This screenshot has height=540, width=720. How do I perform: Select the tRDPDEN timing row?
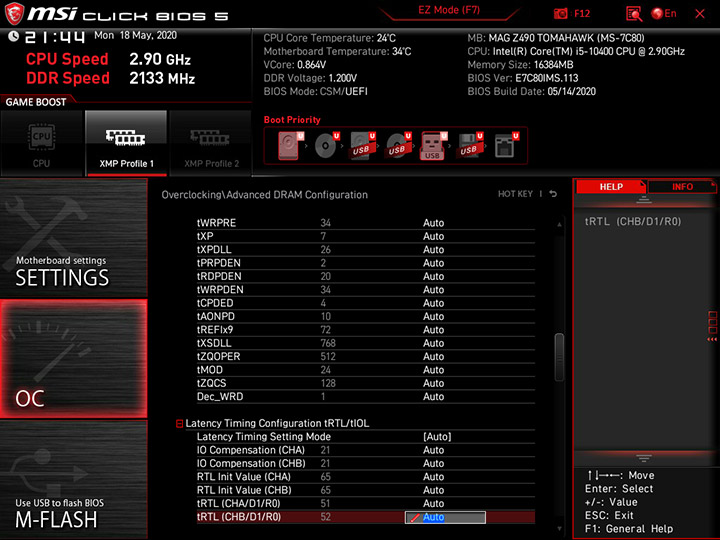(366, 276)
